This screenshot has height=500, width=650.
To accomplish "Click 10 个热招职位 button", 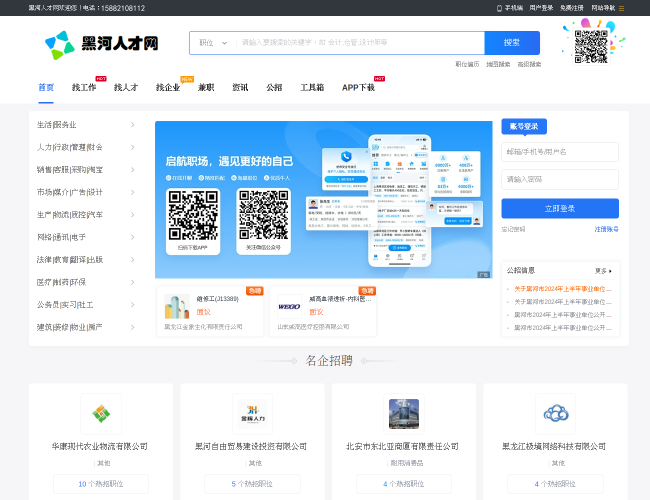I will [x=101, y=484].
